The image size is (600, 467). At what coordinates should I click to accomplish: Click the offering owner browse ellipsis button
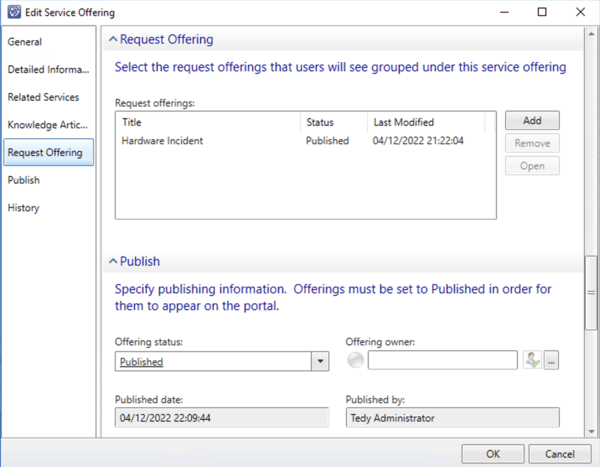click(x=551, y=360)
